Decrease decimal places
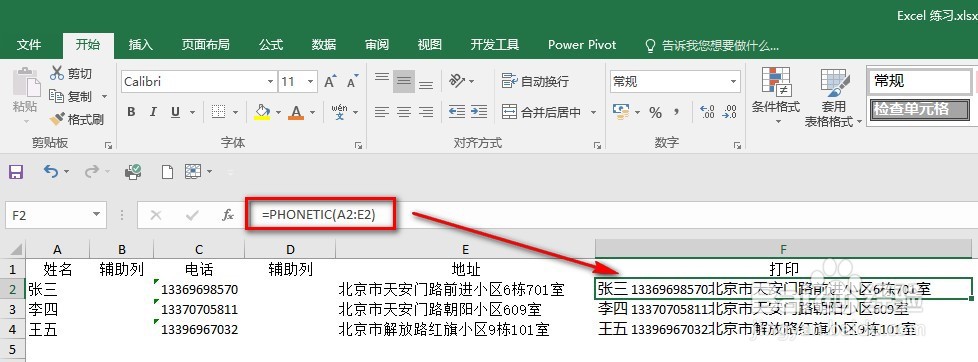The image size is (978, 362). [729, 112]
